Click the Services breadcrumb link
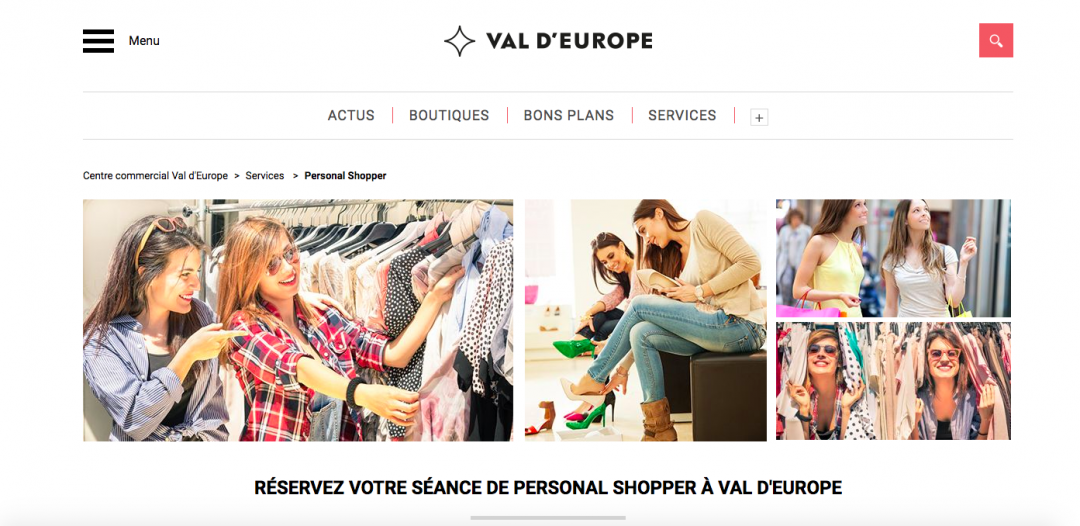1080x526 pixels. [264, 176]
